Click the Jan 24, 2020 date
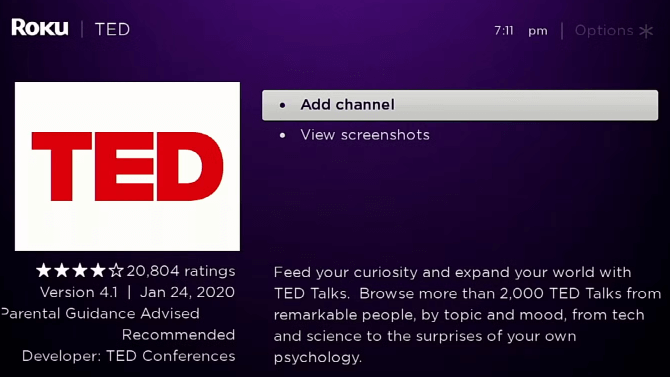This screenshot has height=377, width=670. 188,292
